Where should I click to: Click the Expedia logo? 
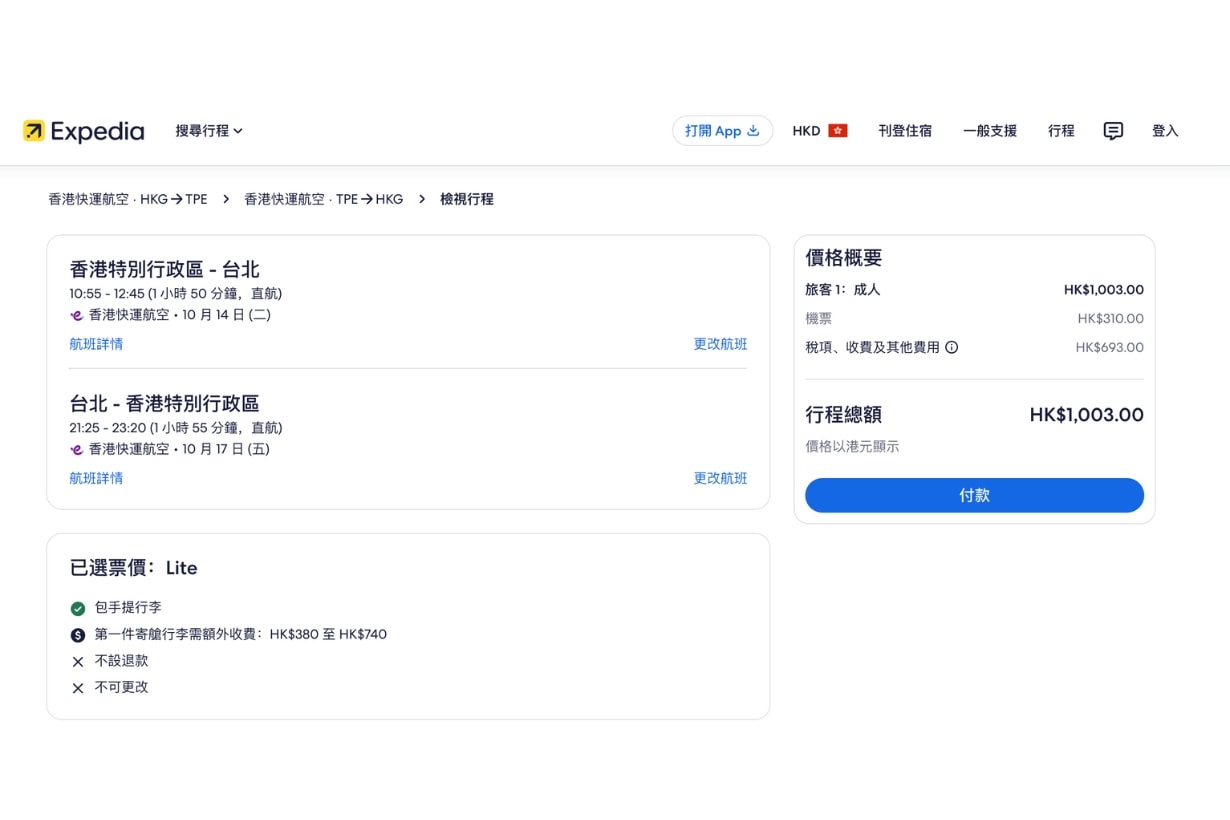tap(83, 130)
